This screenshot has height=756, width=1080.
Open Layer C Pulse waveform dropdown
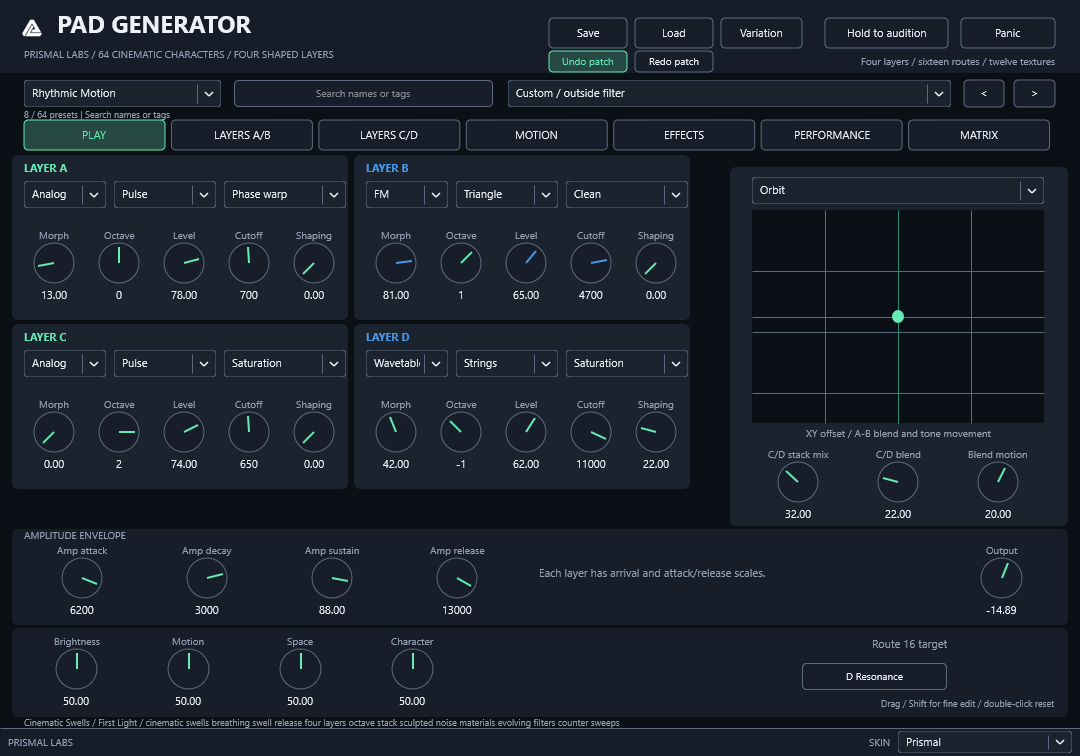[165, 364]
